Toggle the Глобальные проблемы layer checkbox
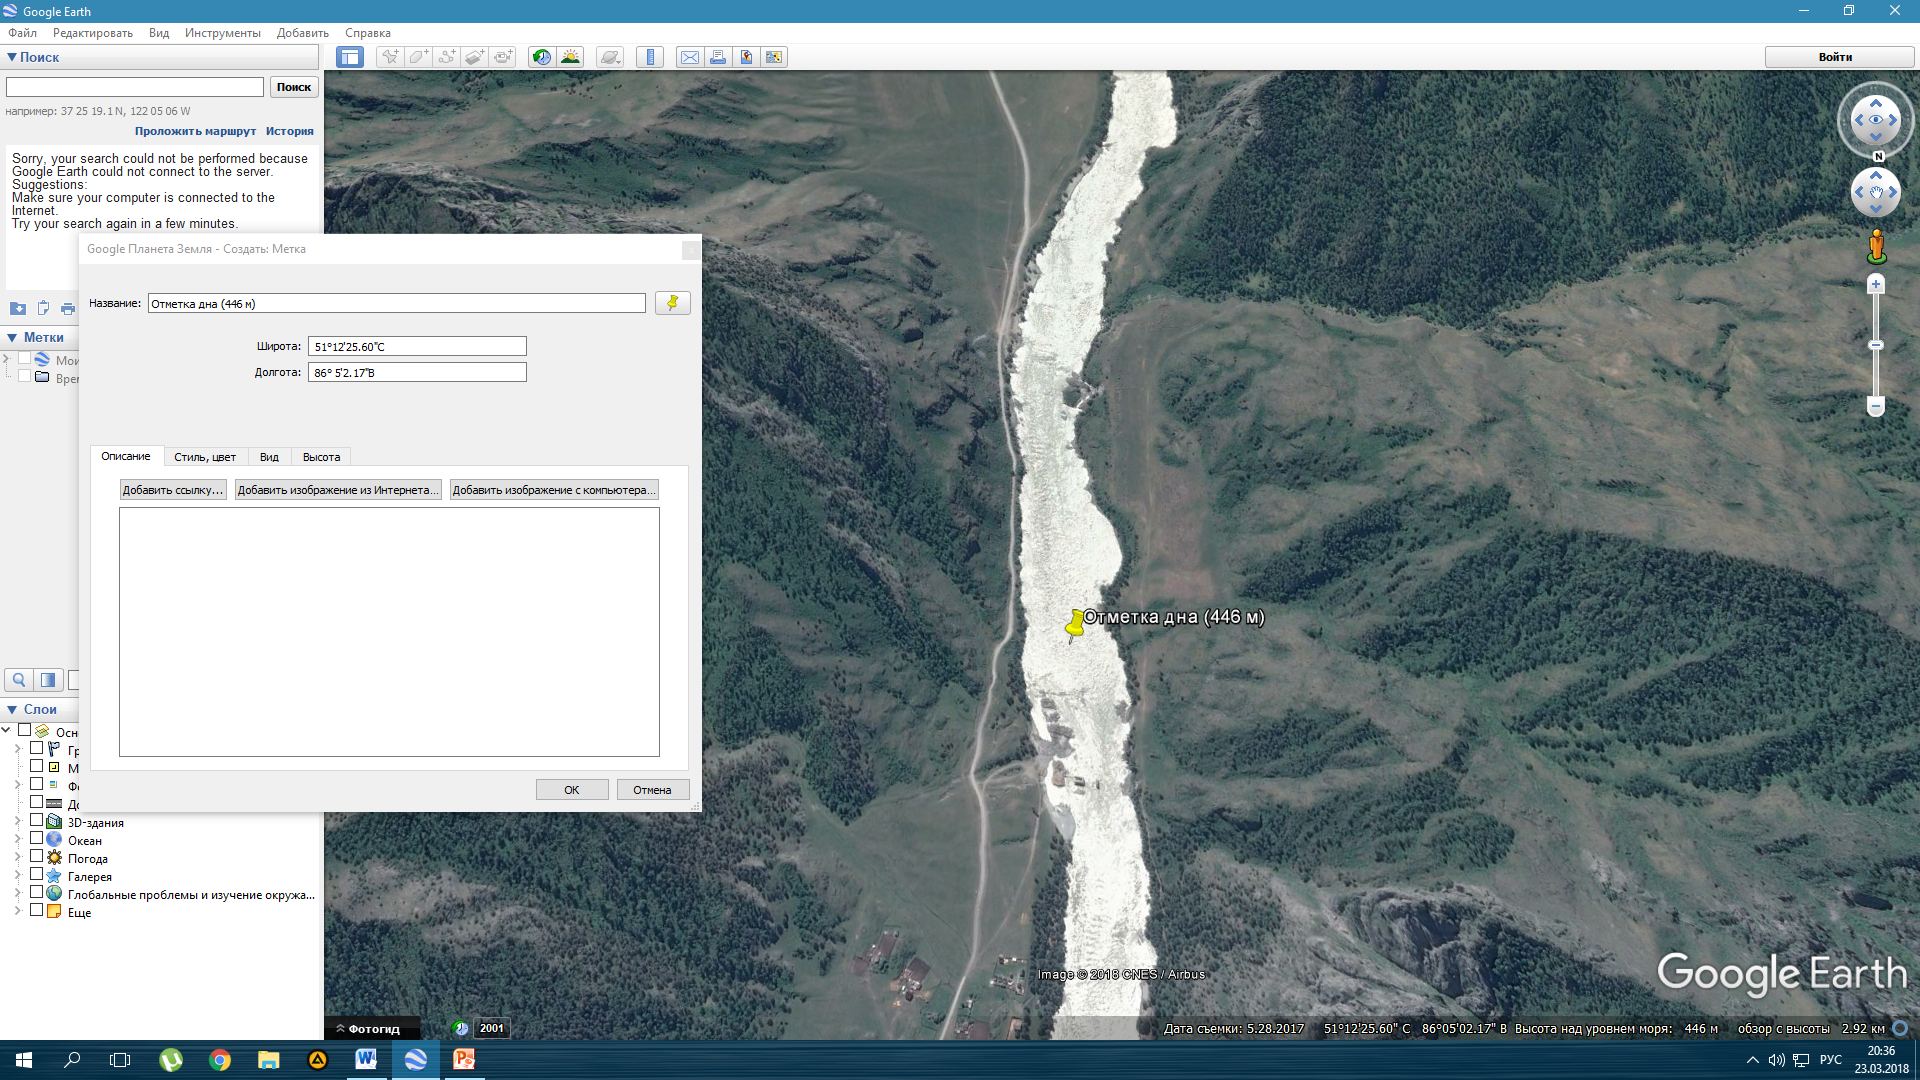 [36, 893]
